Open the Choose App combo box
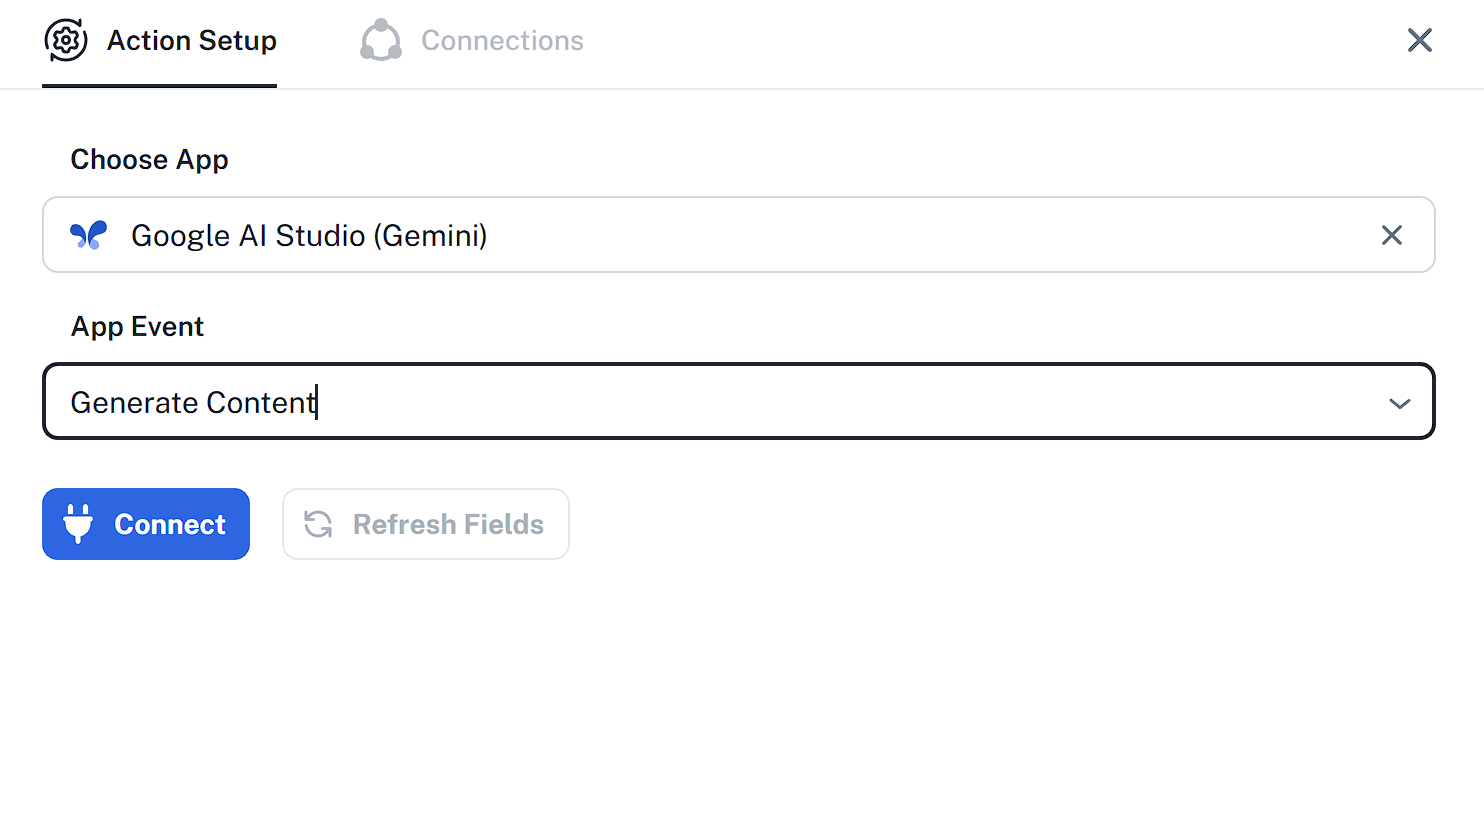 [739, 235]
